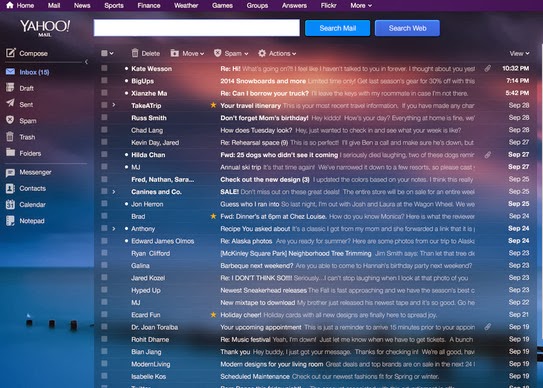The width and height of the screenshot is (543, 388).
Task: Click the Delete trash icon in toolbar
Action: coord(135,53)
